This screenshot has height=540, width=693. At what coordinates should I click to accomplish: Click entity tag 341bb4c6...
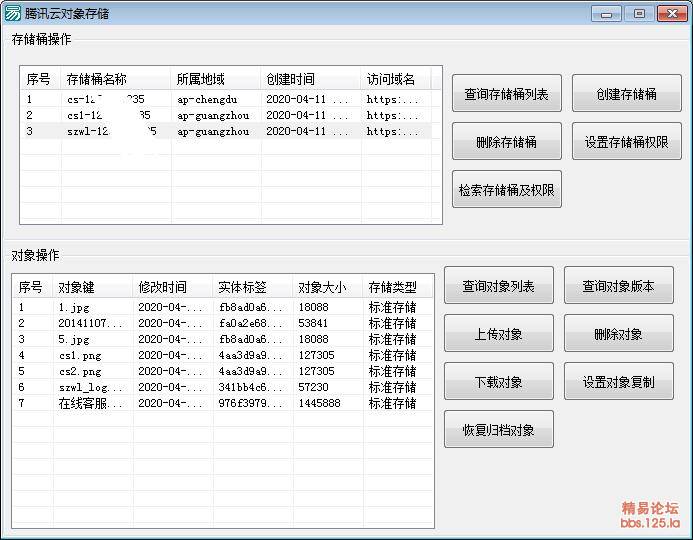tap(249, 387)
